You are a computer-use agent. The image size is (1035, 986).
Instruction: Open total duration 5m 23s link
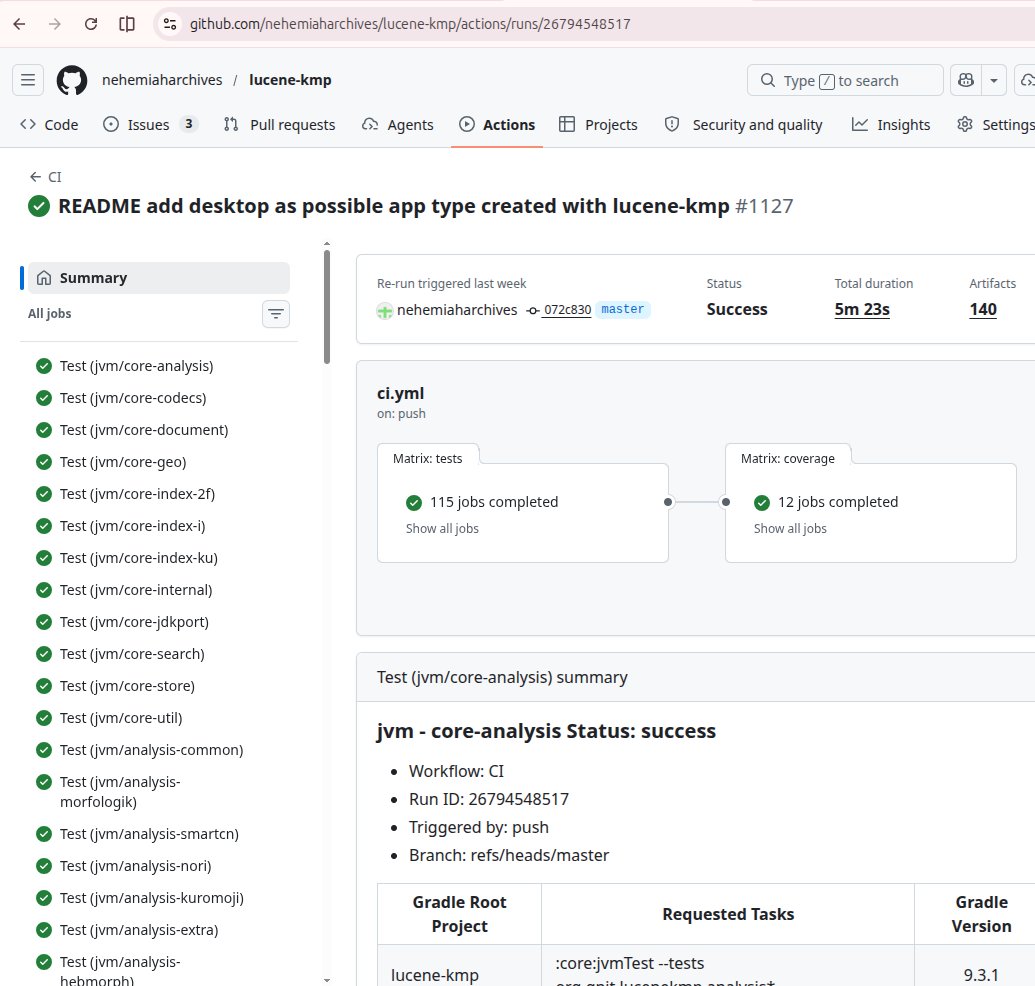[x=861, y=310]
